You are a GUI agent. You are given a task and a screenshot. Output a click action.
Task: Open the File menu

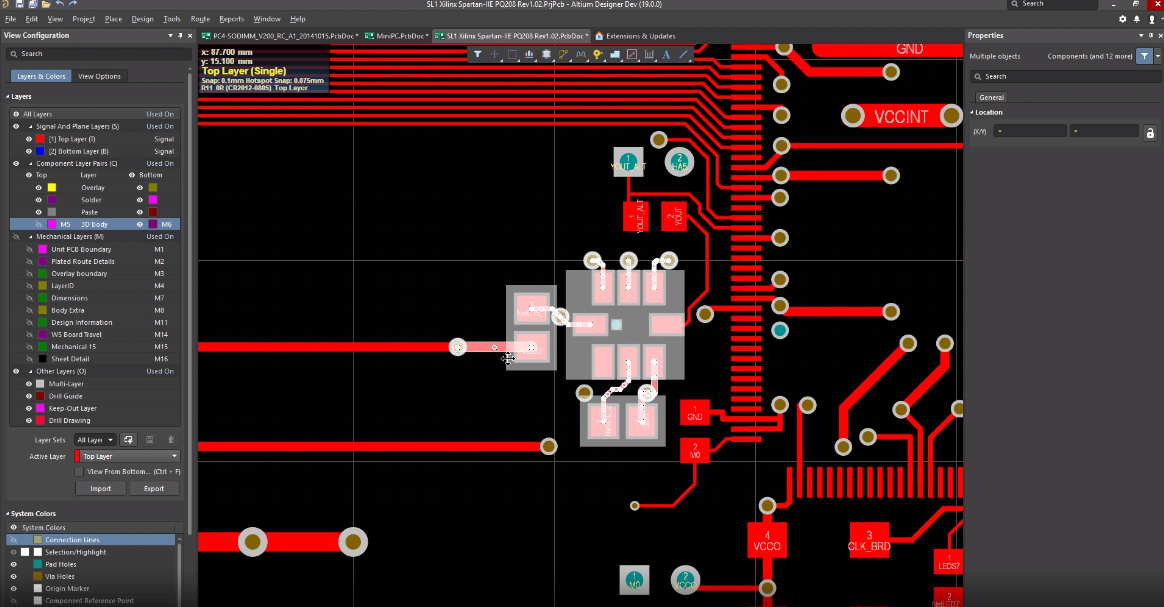click(10, 19)
